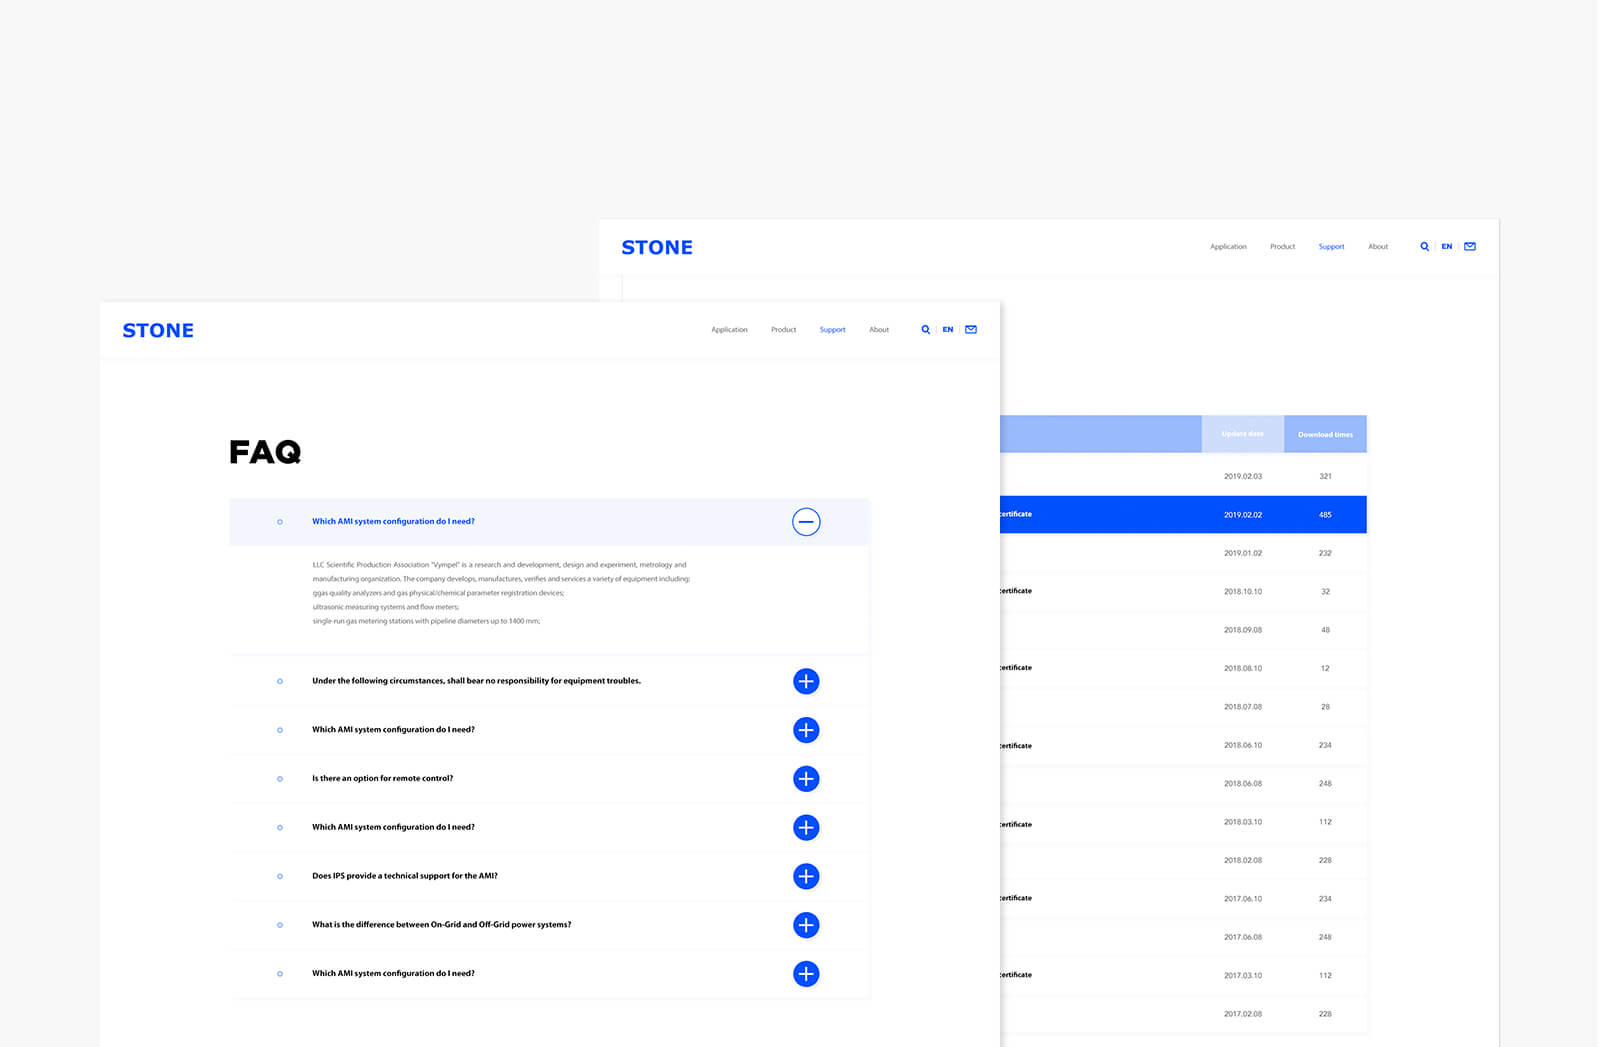This screenshot has width=1600, height=1047.
Task: Collapse the open FAQ answer with the minus icon
Action: 806,522
